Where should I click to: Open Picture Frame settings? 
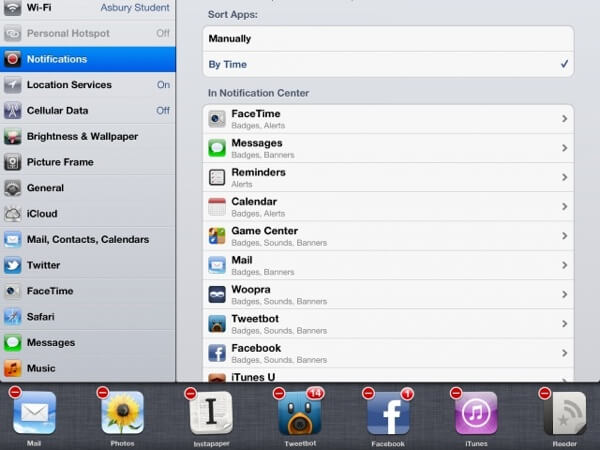point(88,162)
